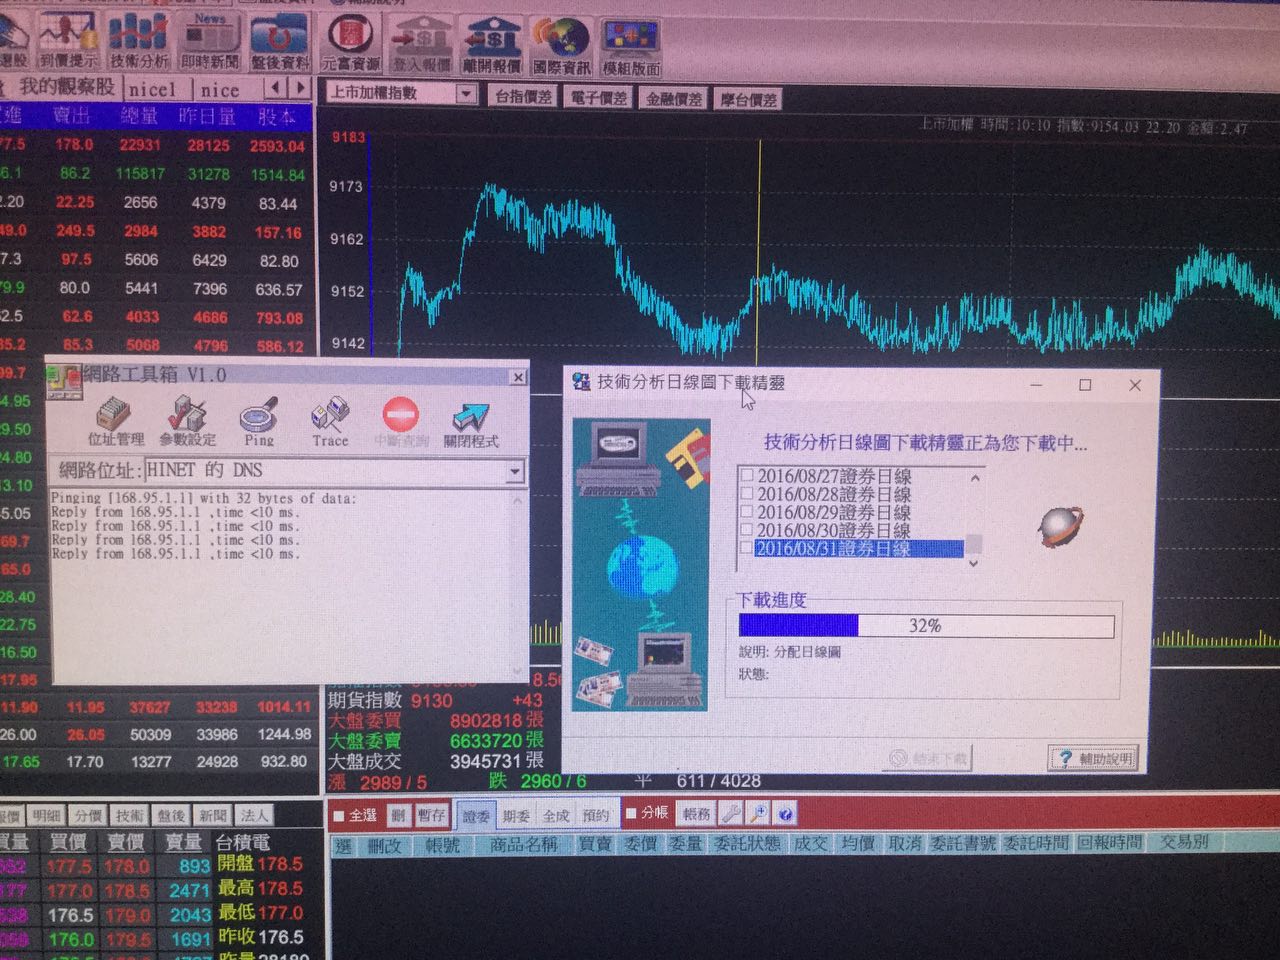Click the 登入報價 login quotes icon
1280x960 pixels.
point(421,45)
